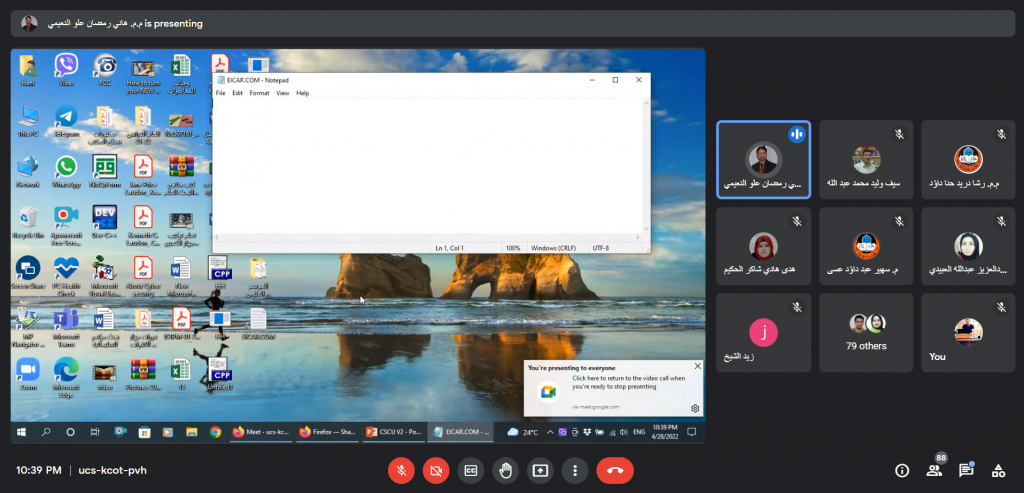The image size is (1024, 493).
Task: Toggle closed captions with the CC button
Action: tap(470, 470)
